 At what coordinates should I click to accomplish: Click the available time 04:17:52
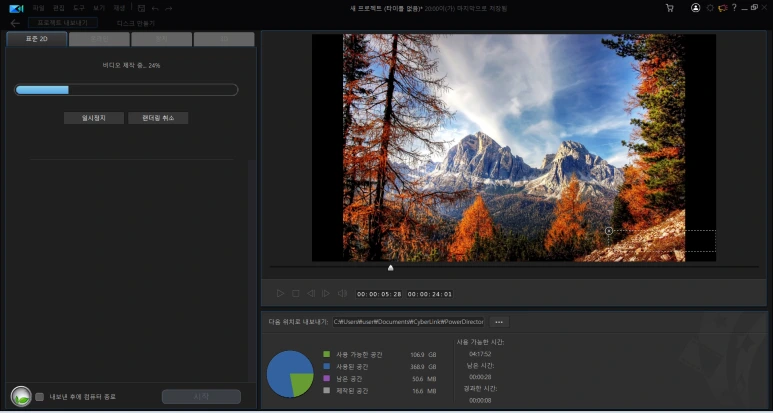tap(480, 354)
